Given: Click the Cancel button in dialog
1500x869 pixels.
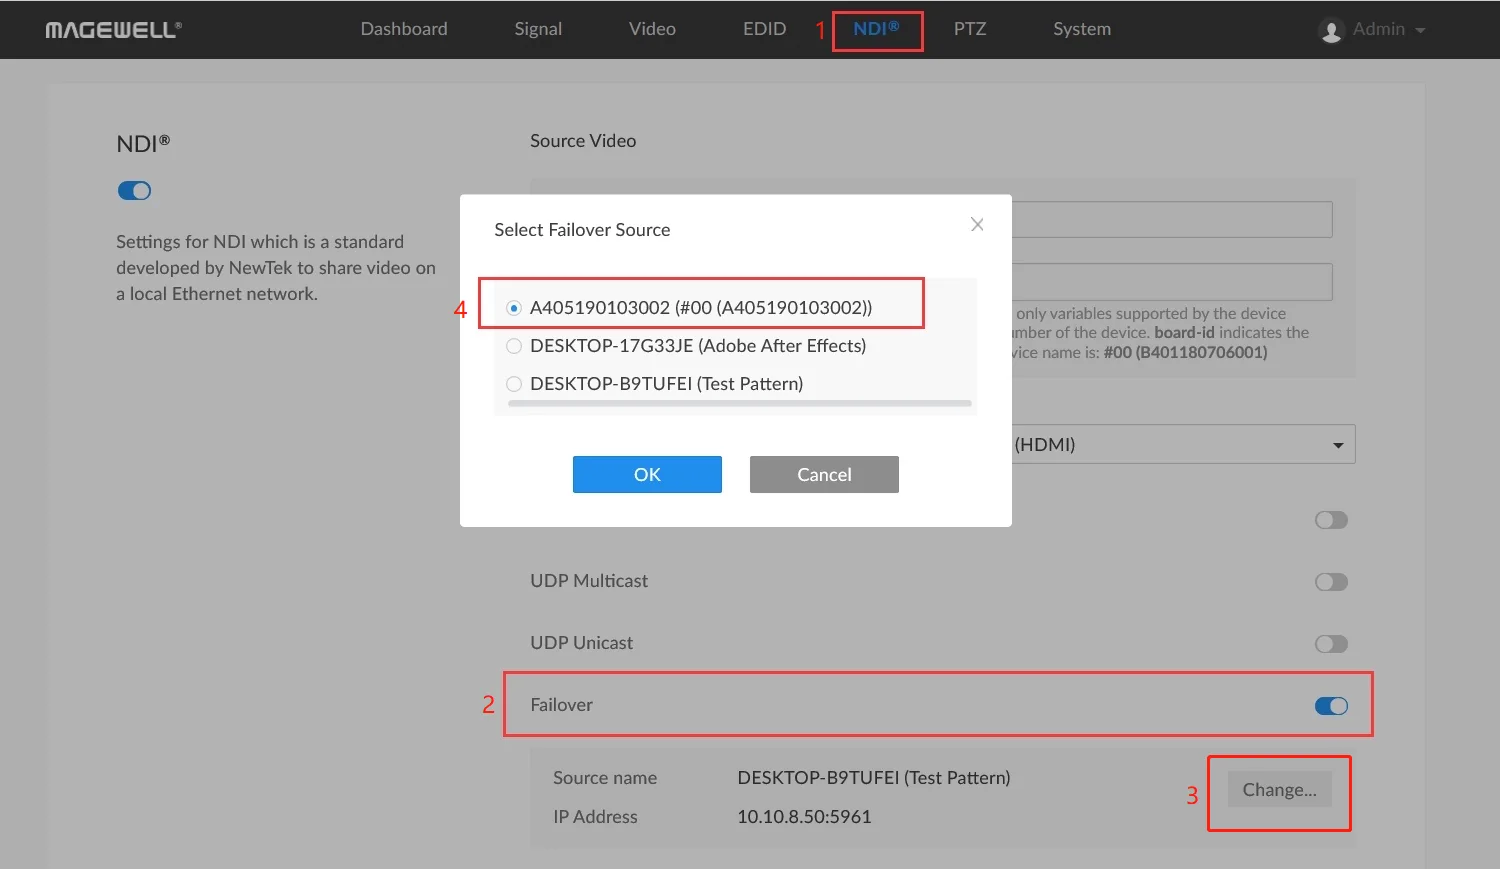Looking at the screenshot, I should tap(824, 475).
